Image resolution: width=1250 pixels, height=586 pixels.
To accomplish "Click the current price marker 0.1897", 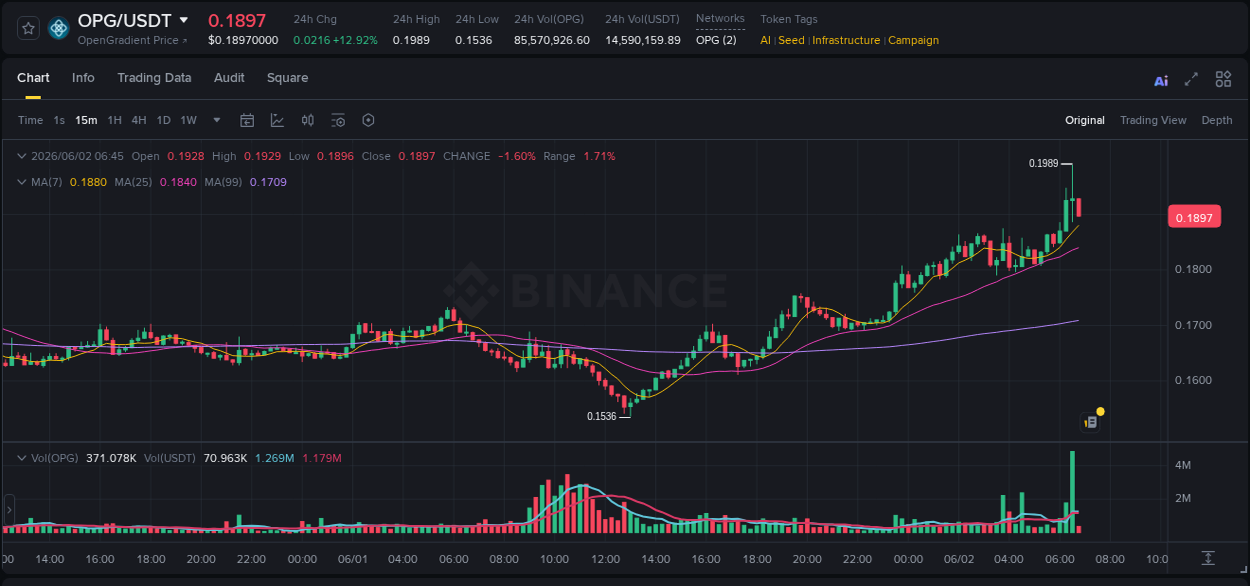I will coord(1194,218).
